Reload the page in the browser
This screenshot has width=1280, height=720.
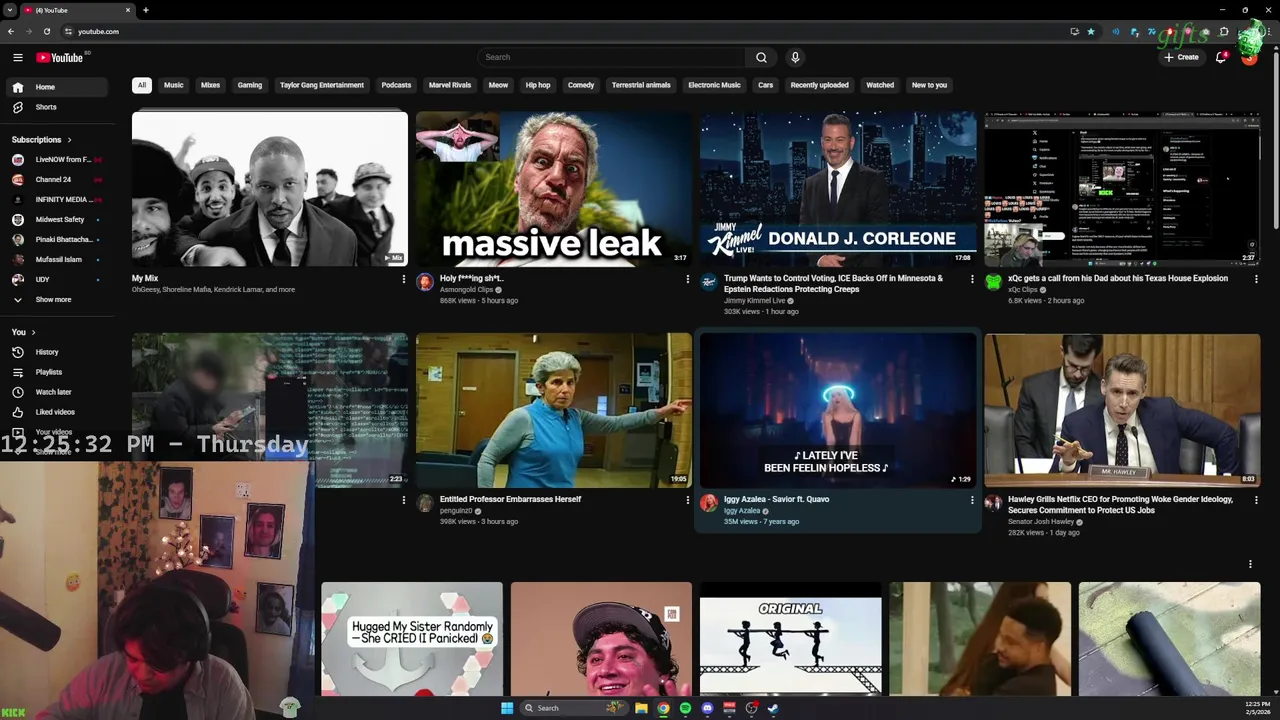point(46,31)
